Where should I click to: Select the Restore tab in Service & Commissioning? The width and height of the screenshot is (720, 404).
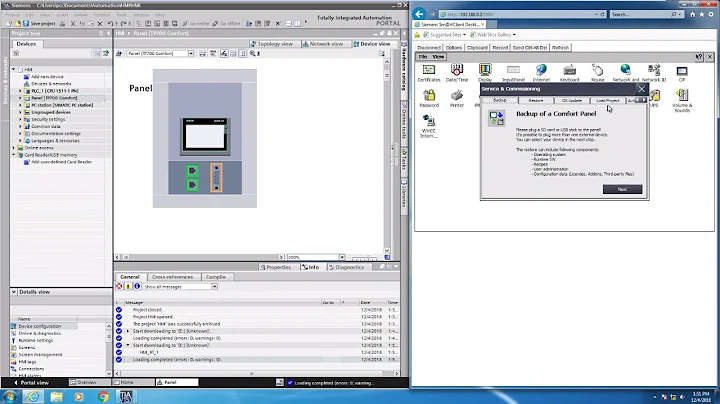pyautogui.click(x=535, y=100)
